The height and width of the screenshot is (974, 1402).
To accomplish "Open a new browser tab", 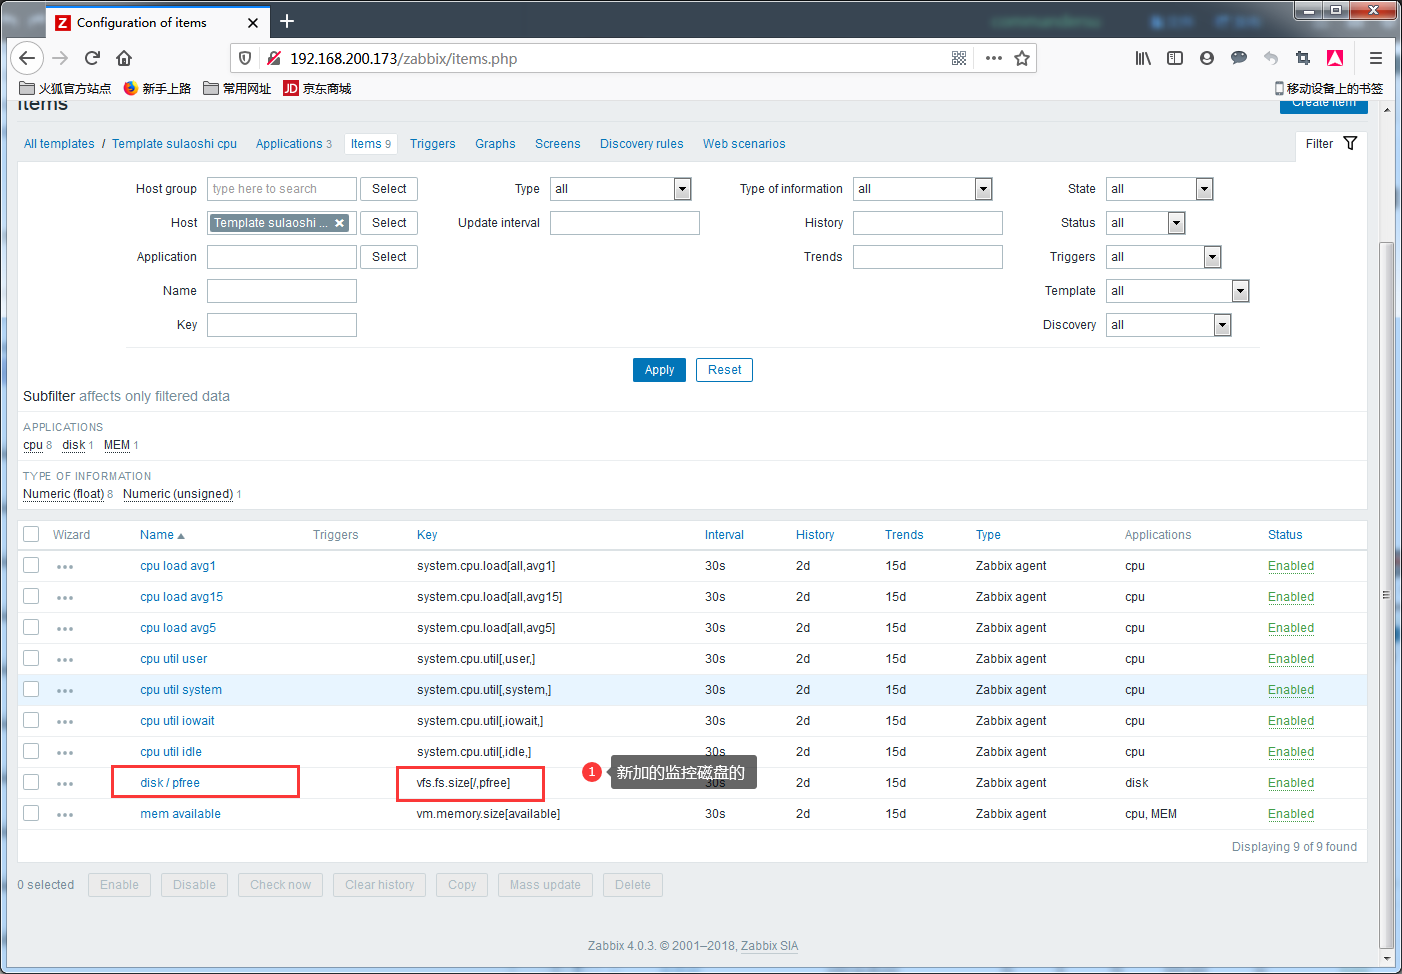I will [287, 21].
